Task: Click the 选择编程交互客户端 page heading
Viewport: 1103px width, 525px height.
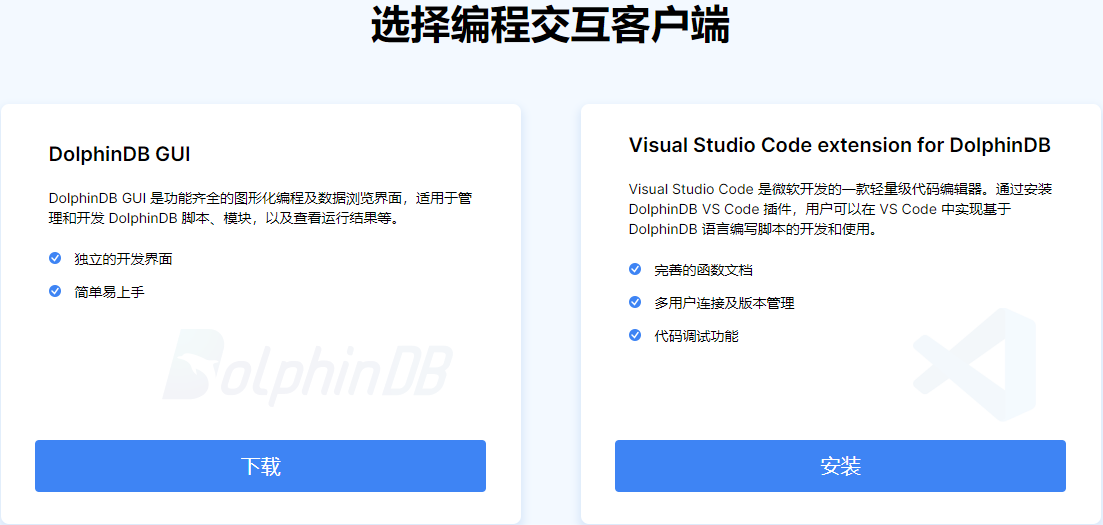Action: [550, 25]
